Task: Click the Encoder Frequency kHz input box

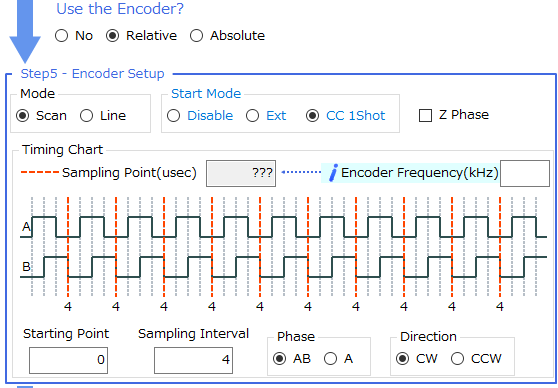Action: tap(525, 173)
